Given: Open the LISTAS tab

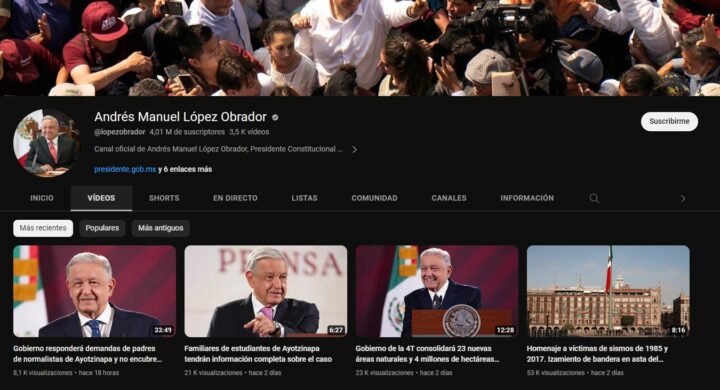Looking at the screenshot, I should [304, 198].
